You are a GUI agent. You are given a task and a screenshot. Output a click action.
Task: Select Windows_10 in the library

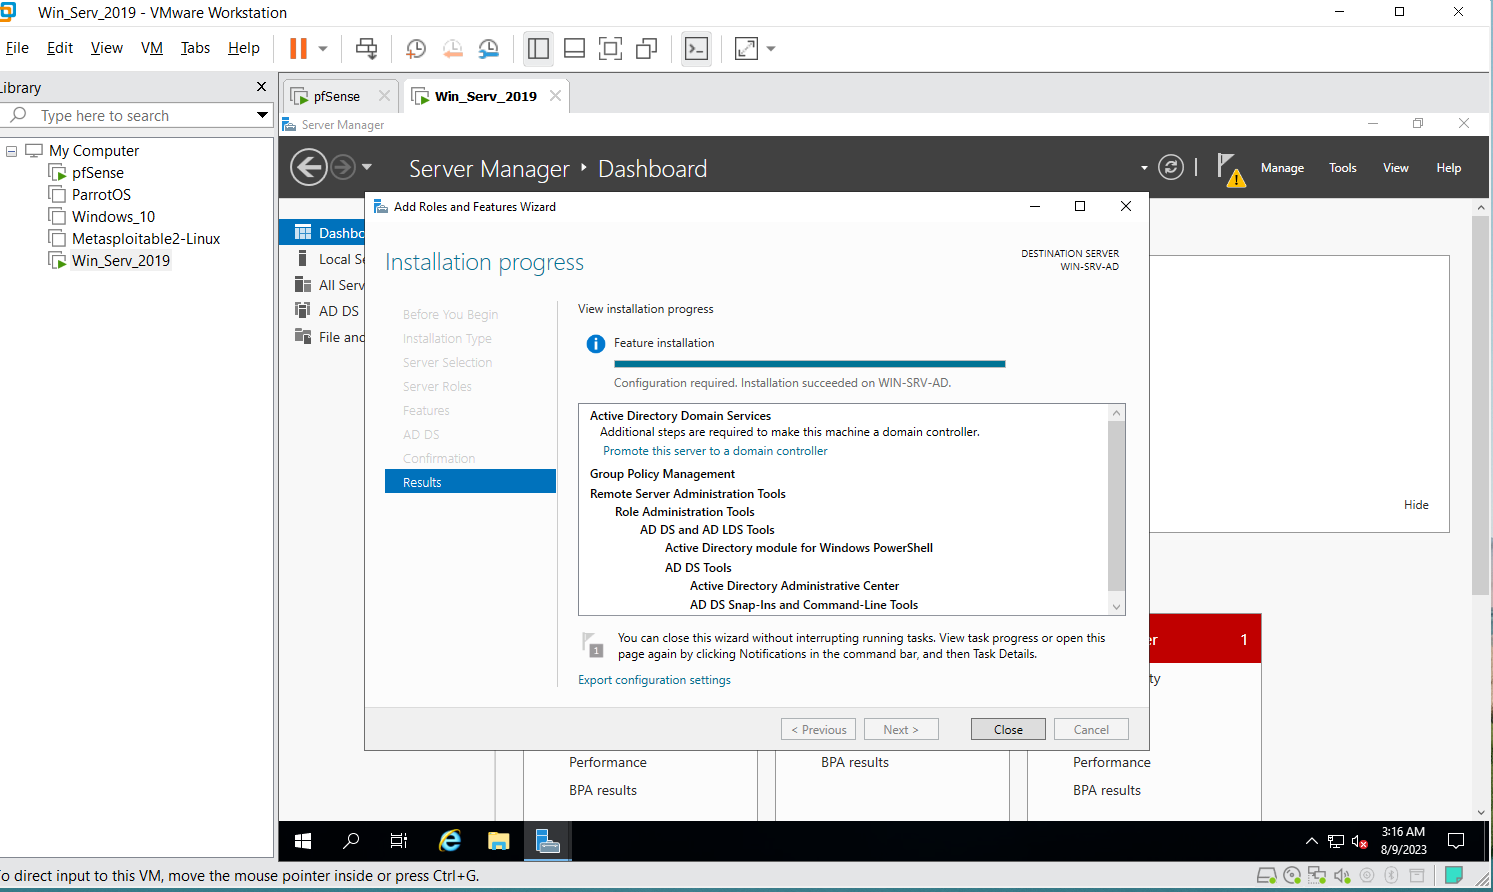[113, 217]
